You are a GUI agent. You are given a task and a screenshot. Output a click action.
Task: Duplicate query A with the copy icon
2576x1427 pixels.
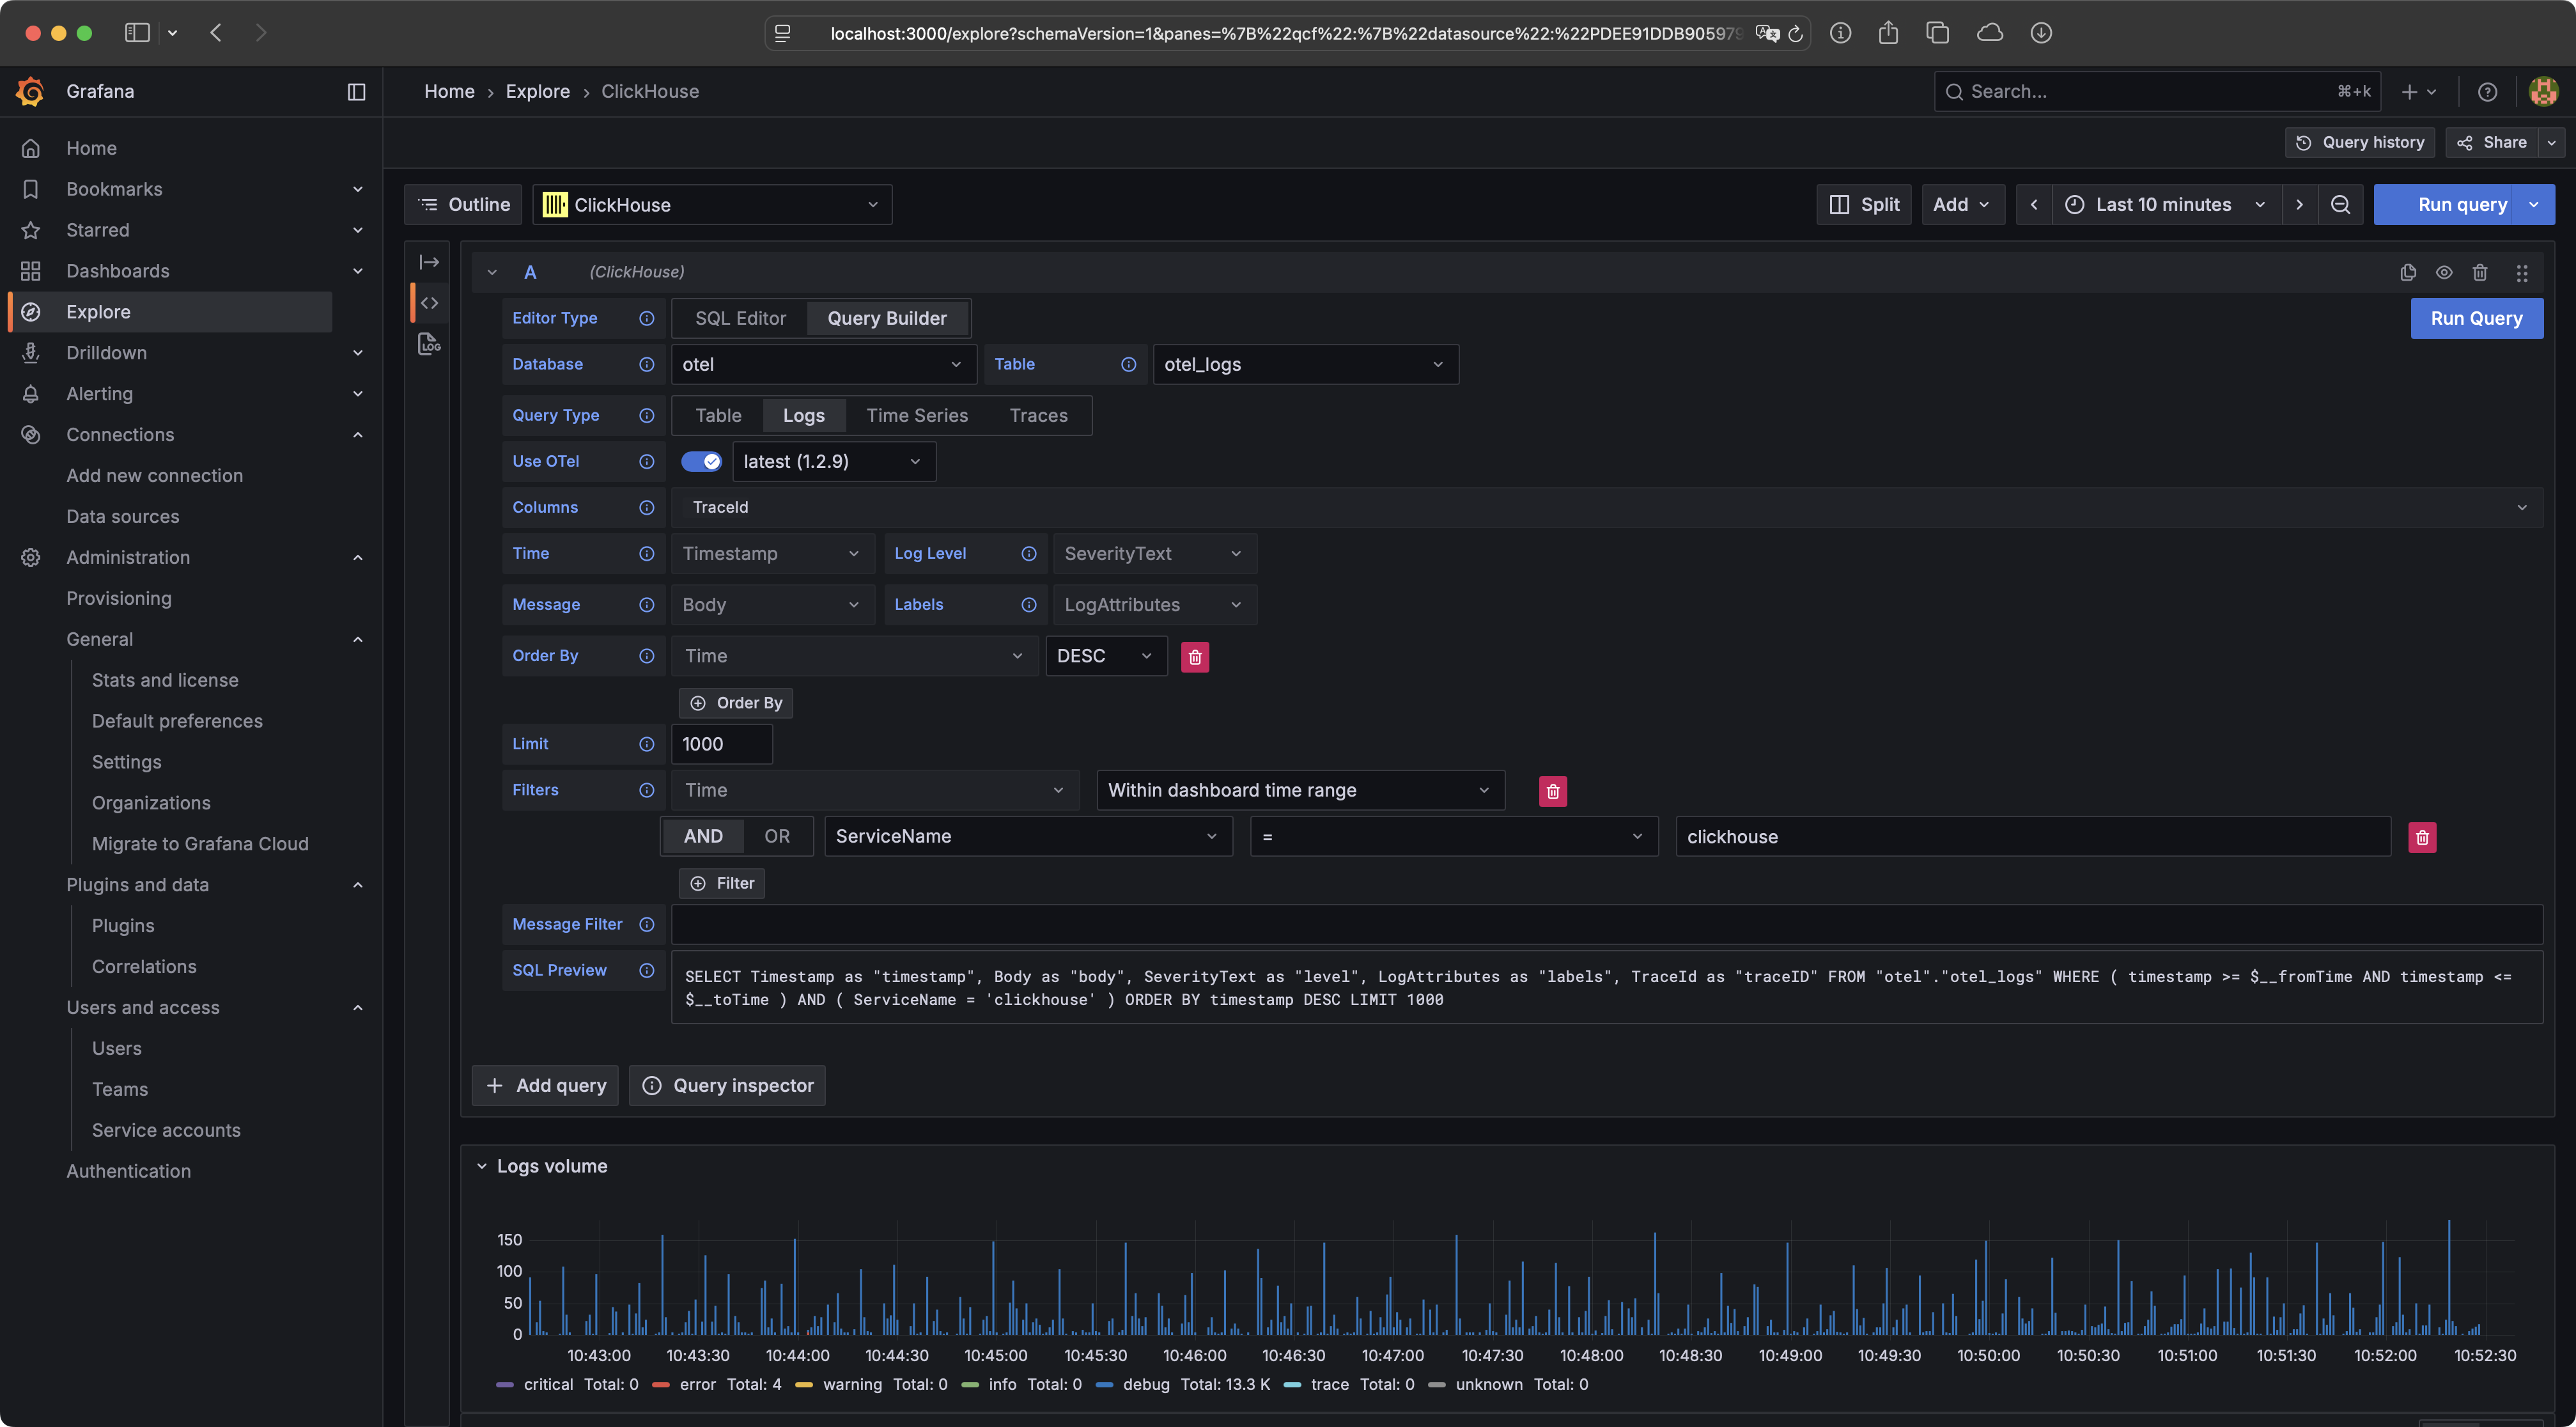[2408, 272]
